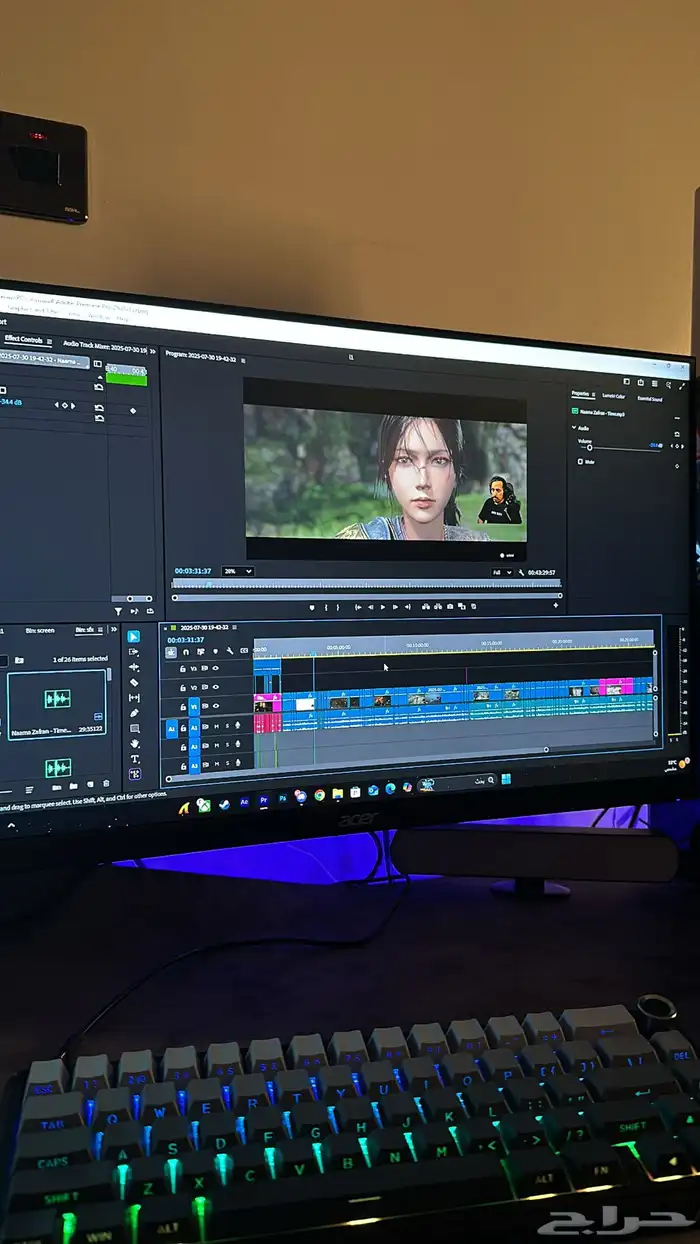Adjust the Volume slider in Properties

point(590,447)
